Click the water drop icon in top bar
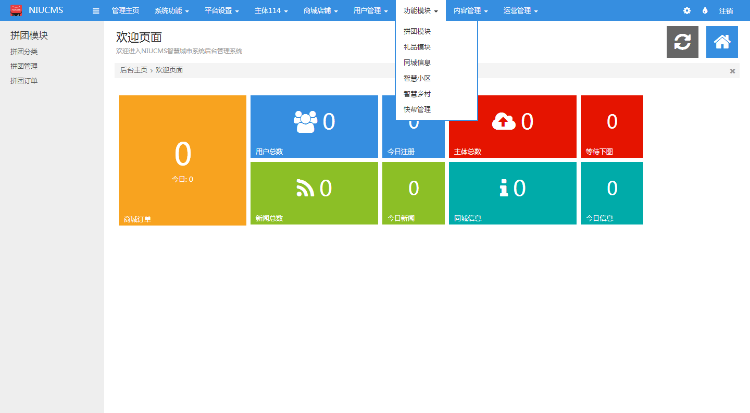Viewport: 750px width, 413px height. click(x=705, y=11)
